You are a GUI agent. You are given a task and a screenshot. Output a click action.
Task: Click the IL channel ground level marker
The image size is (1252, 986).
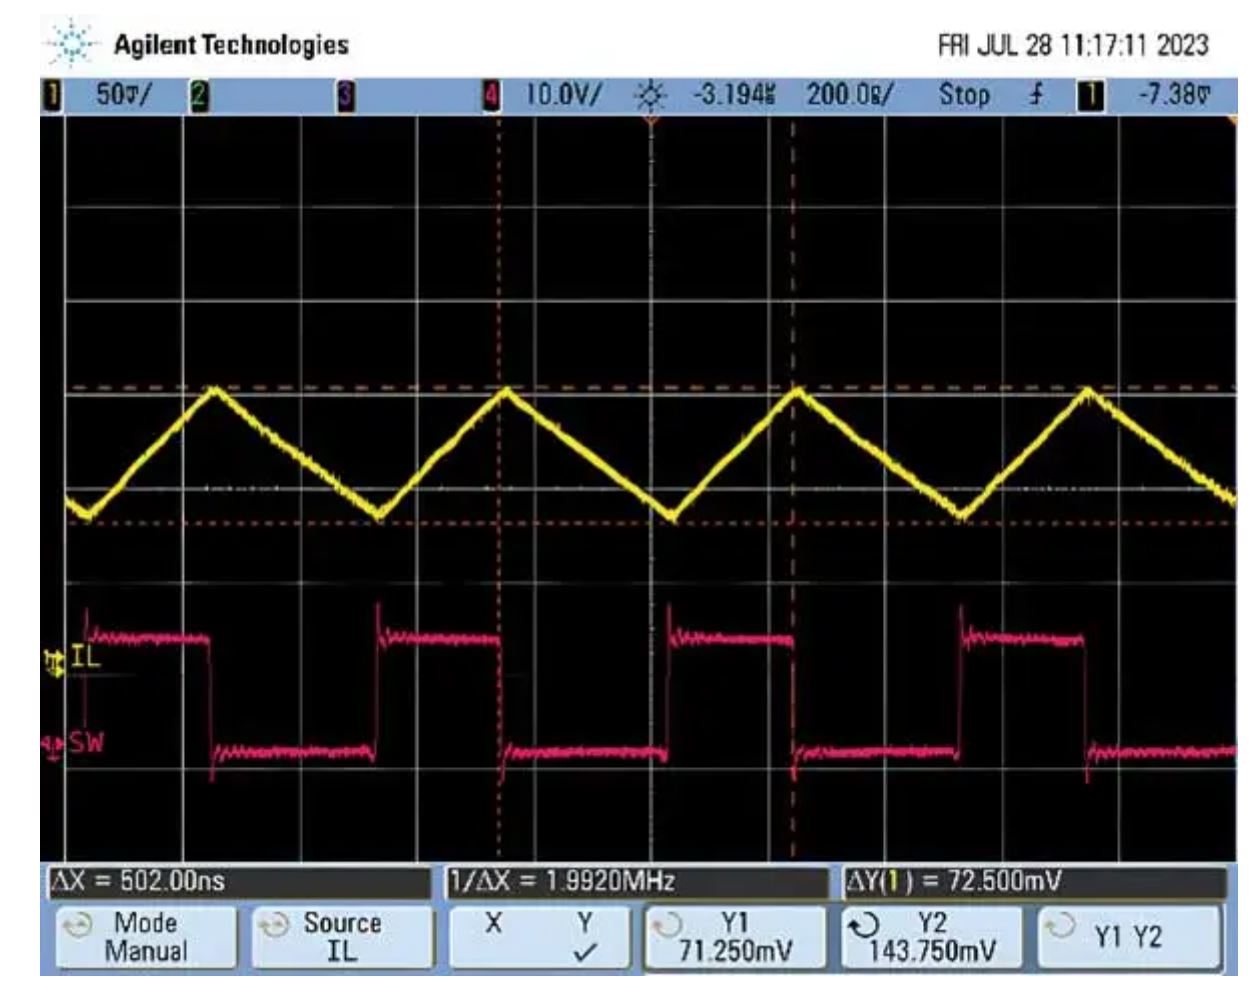[x=53, y=661]
